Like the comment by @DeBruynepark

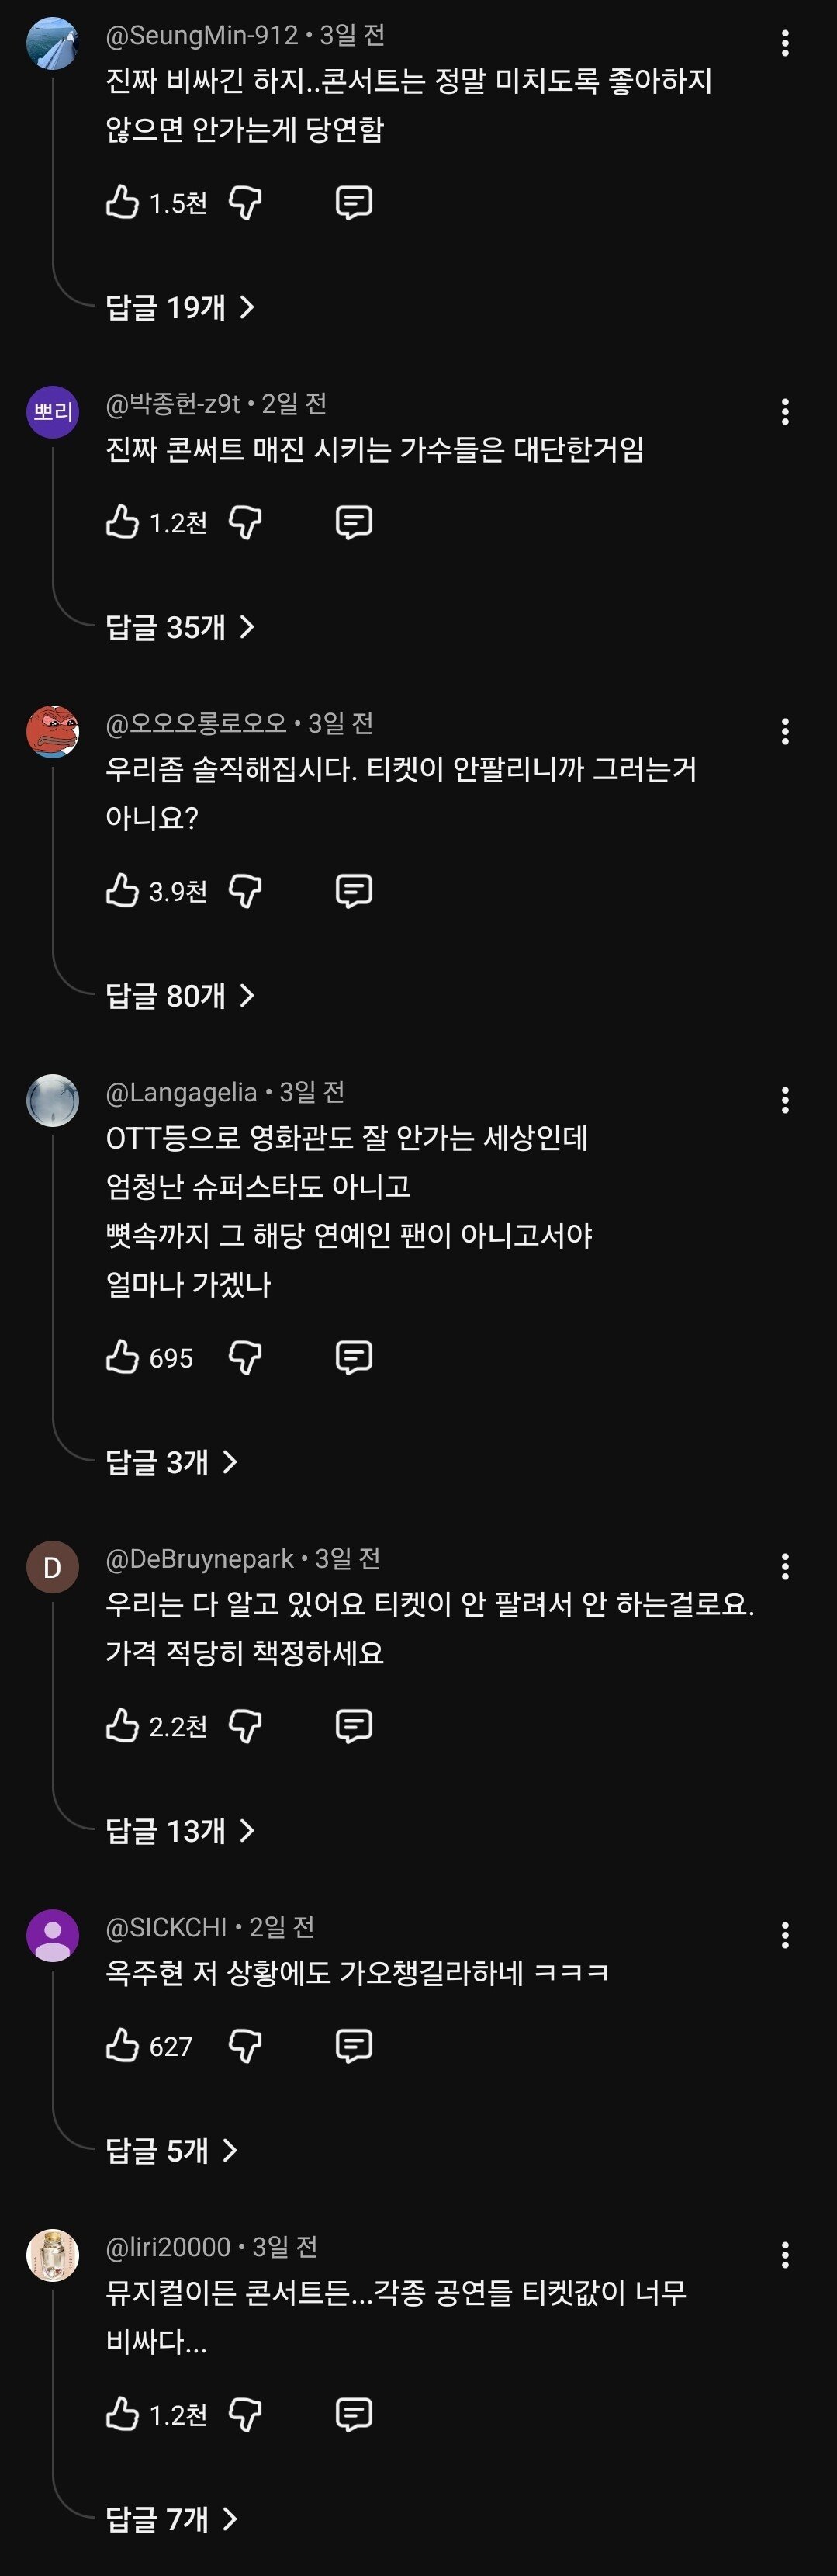tap(122, 1725)
